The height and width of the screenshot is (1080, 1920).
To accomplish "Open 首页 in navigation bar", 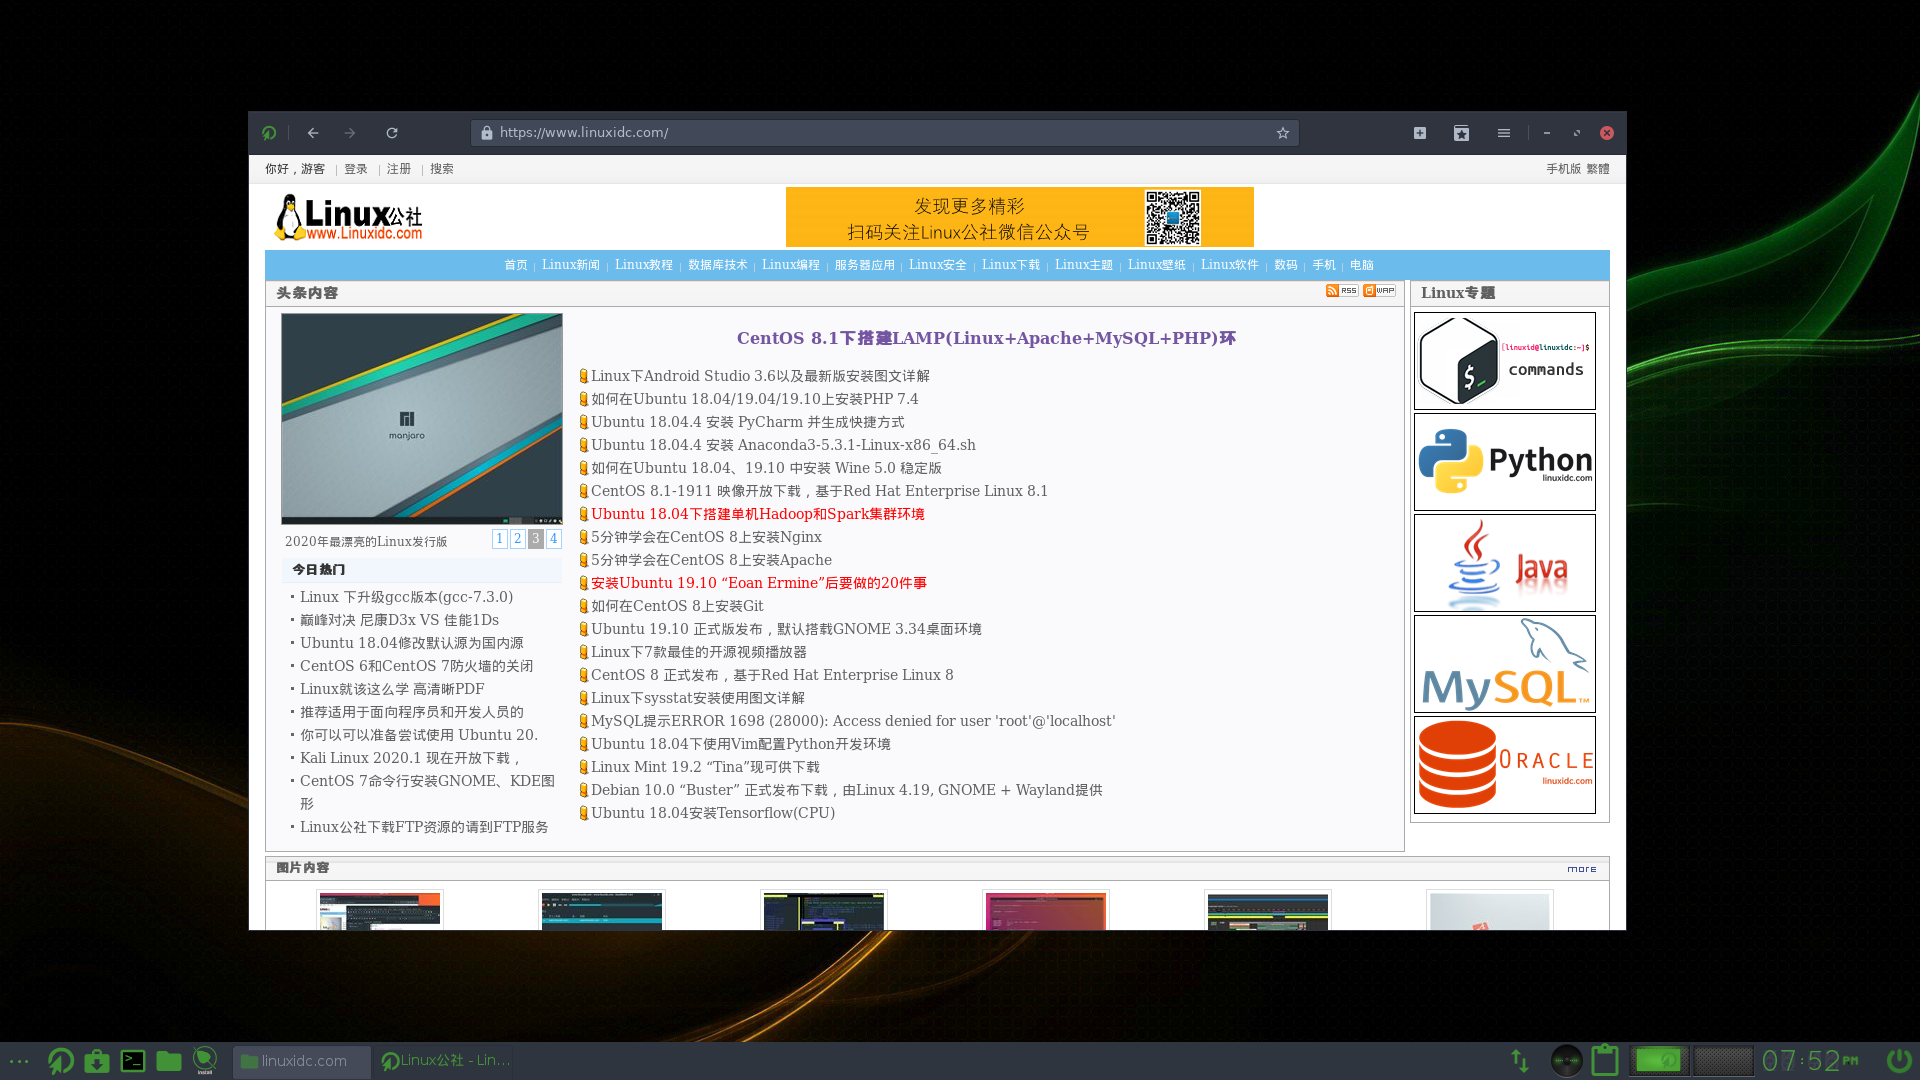I will pyautogui.click(x=516, y=265).
